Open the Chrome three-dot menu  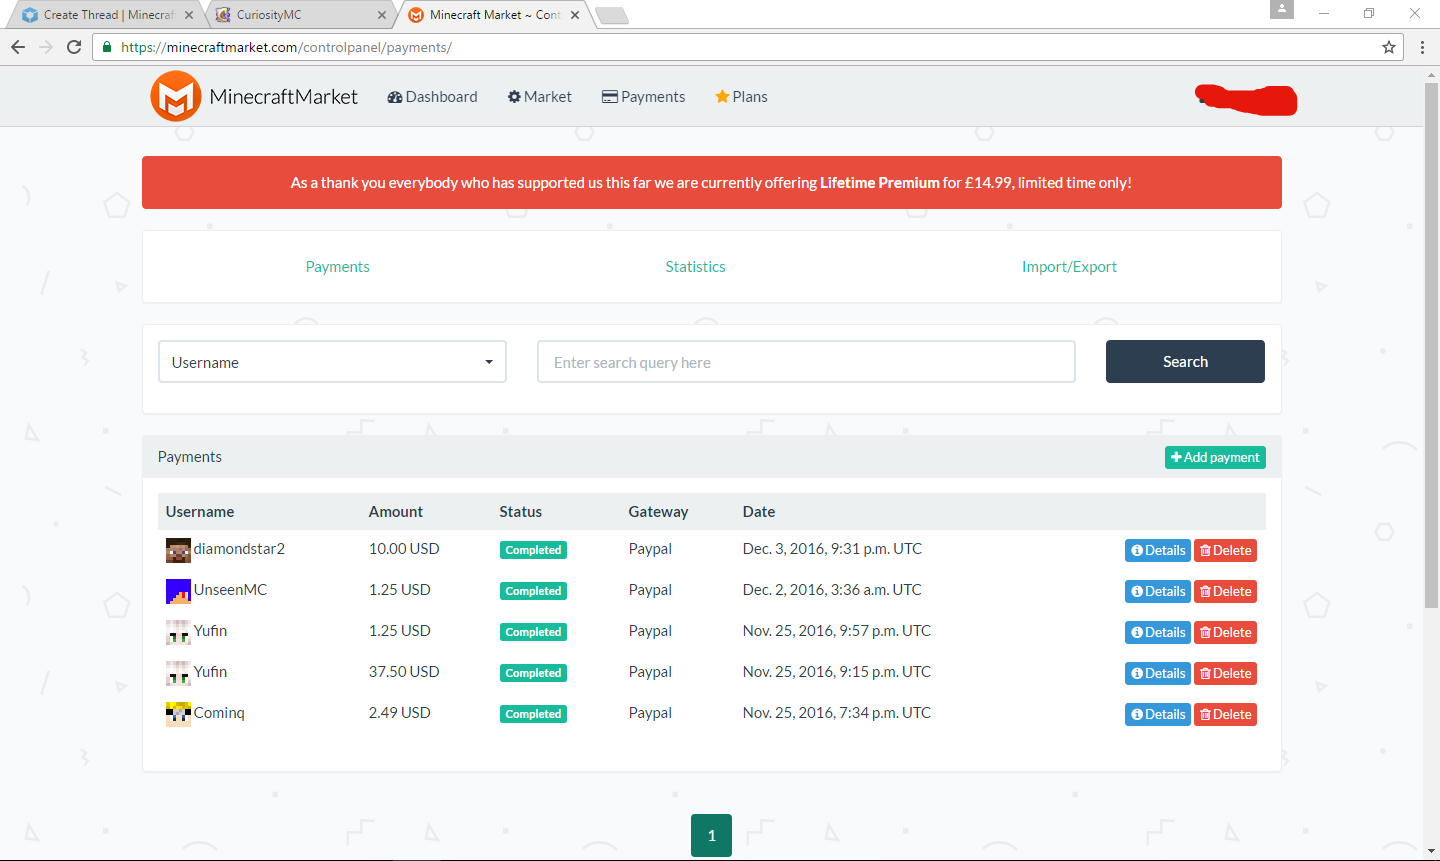[x=1422, y=47]
